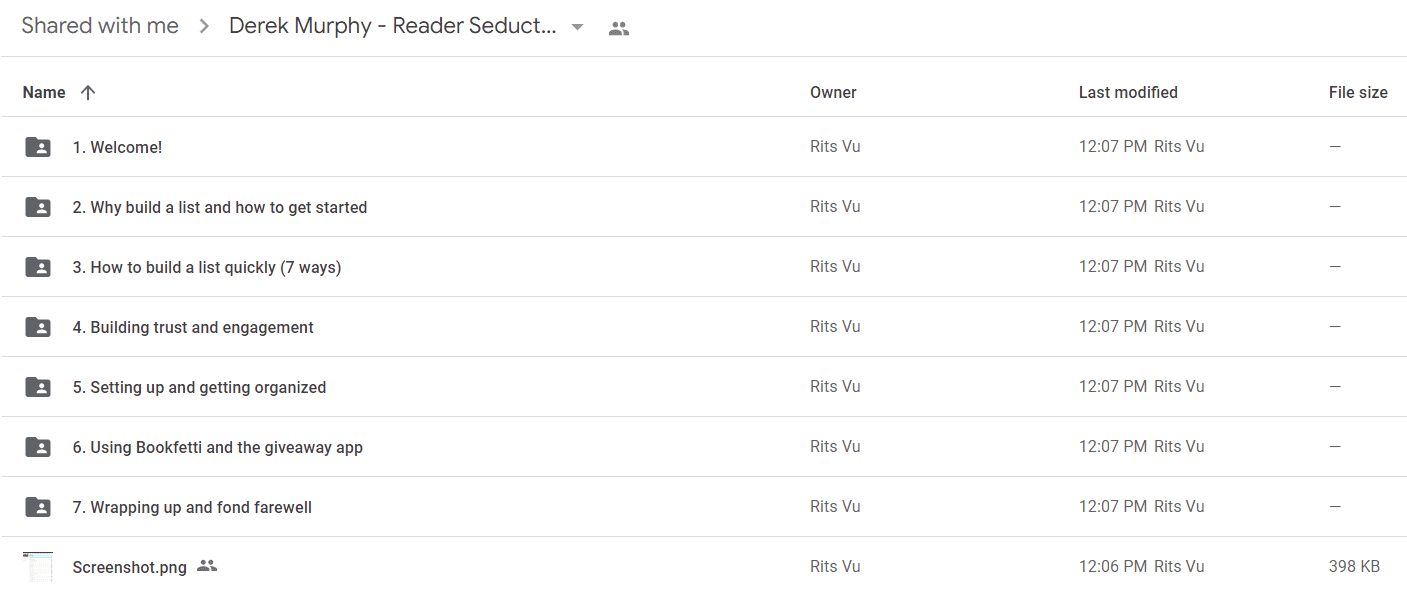Expand the Derek Murphy folder dropdown arrow
Image resolution: width=1407 pixels, height=592 pixels.
click(x=577, y=27)
